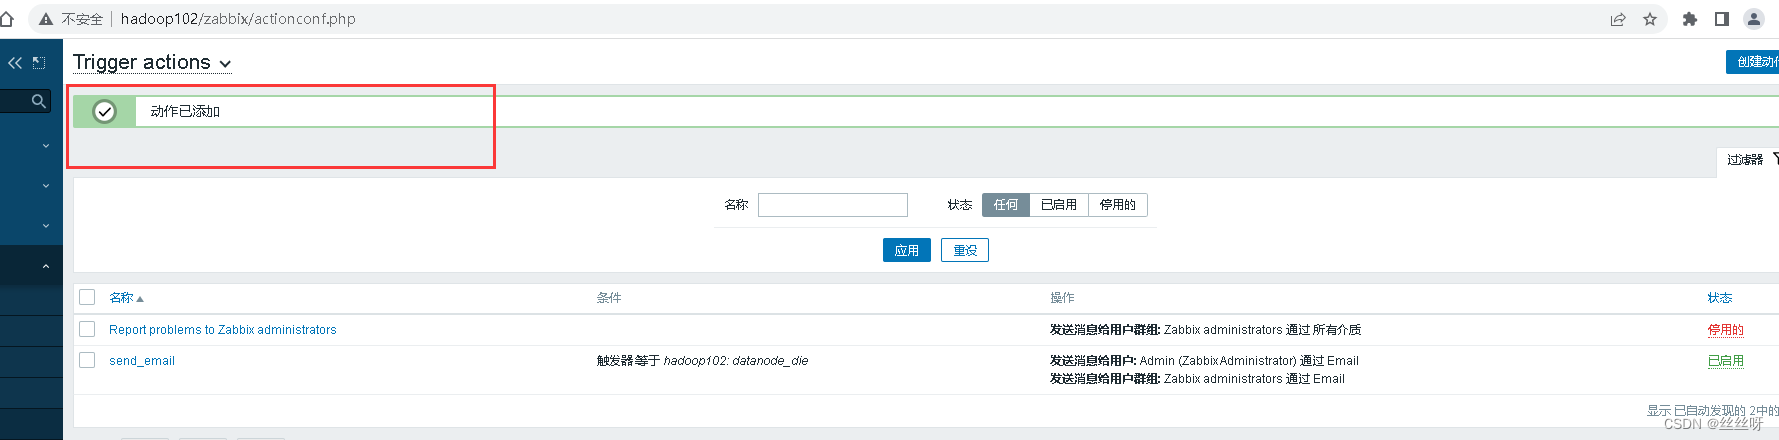Viewport: 1779px width, 440px height.
Task: Click the 动作已添加 message text
Action: pyautogui.click(x=185, y=112)
